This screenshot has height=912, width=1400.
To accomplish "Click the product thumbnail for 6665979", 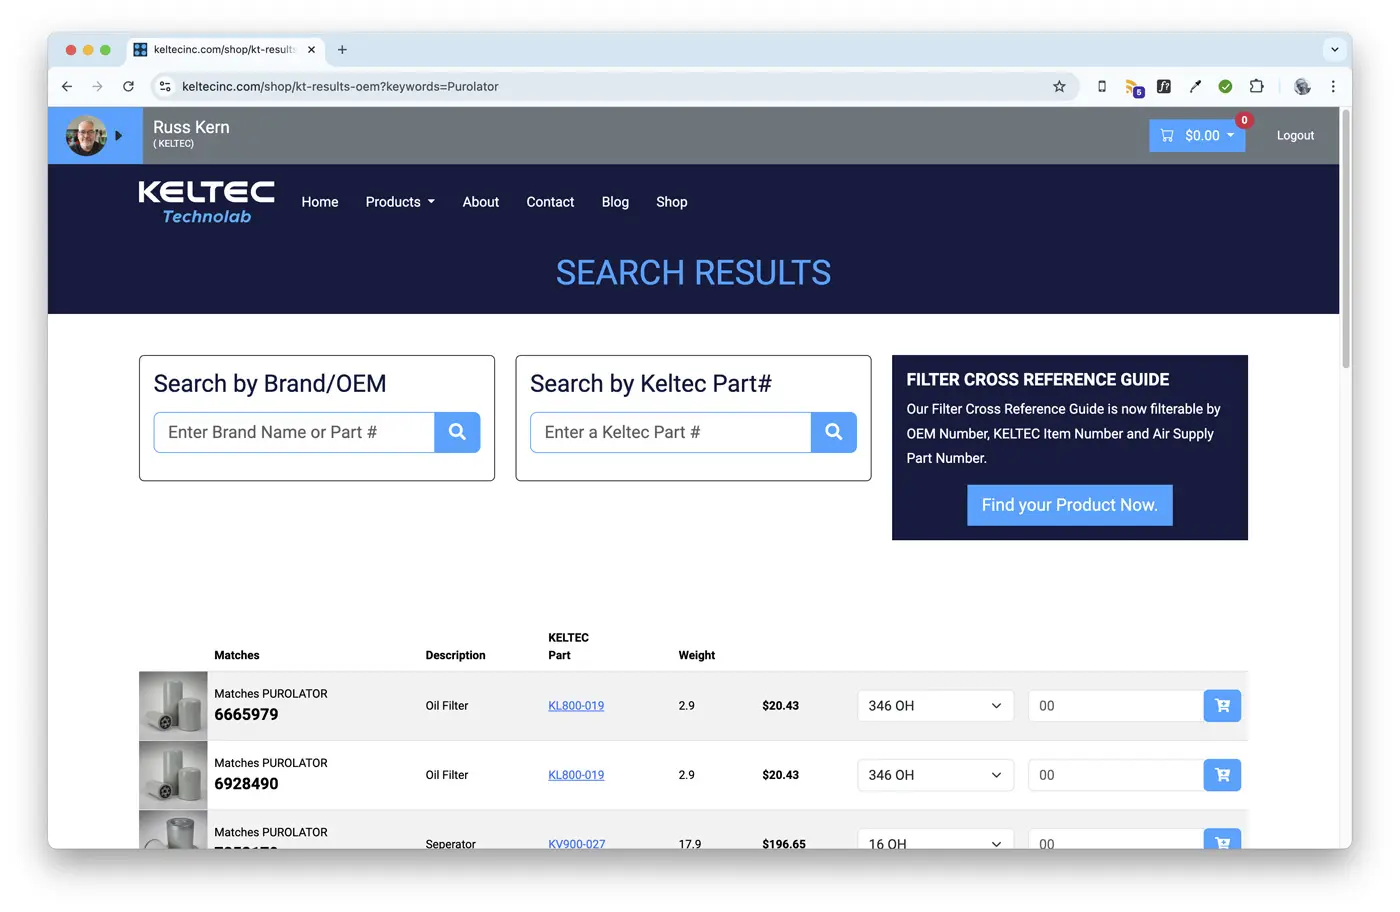I will (x=173, y=706).
